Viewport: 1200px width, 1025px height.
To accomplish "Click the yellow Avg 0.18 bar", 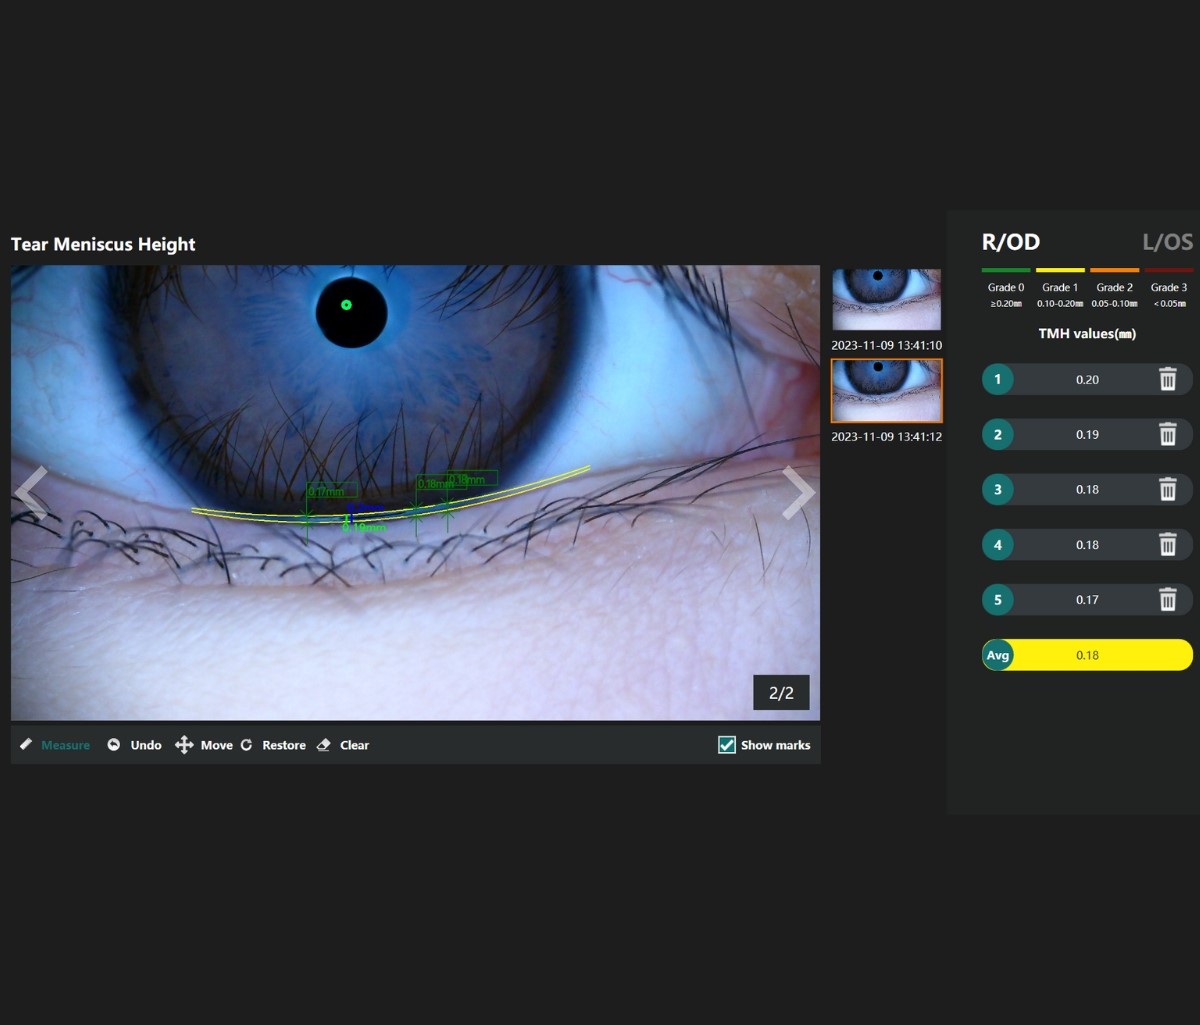I will pyautogui.click(x=1087, y=655).
